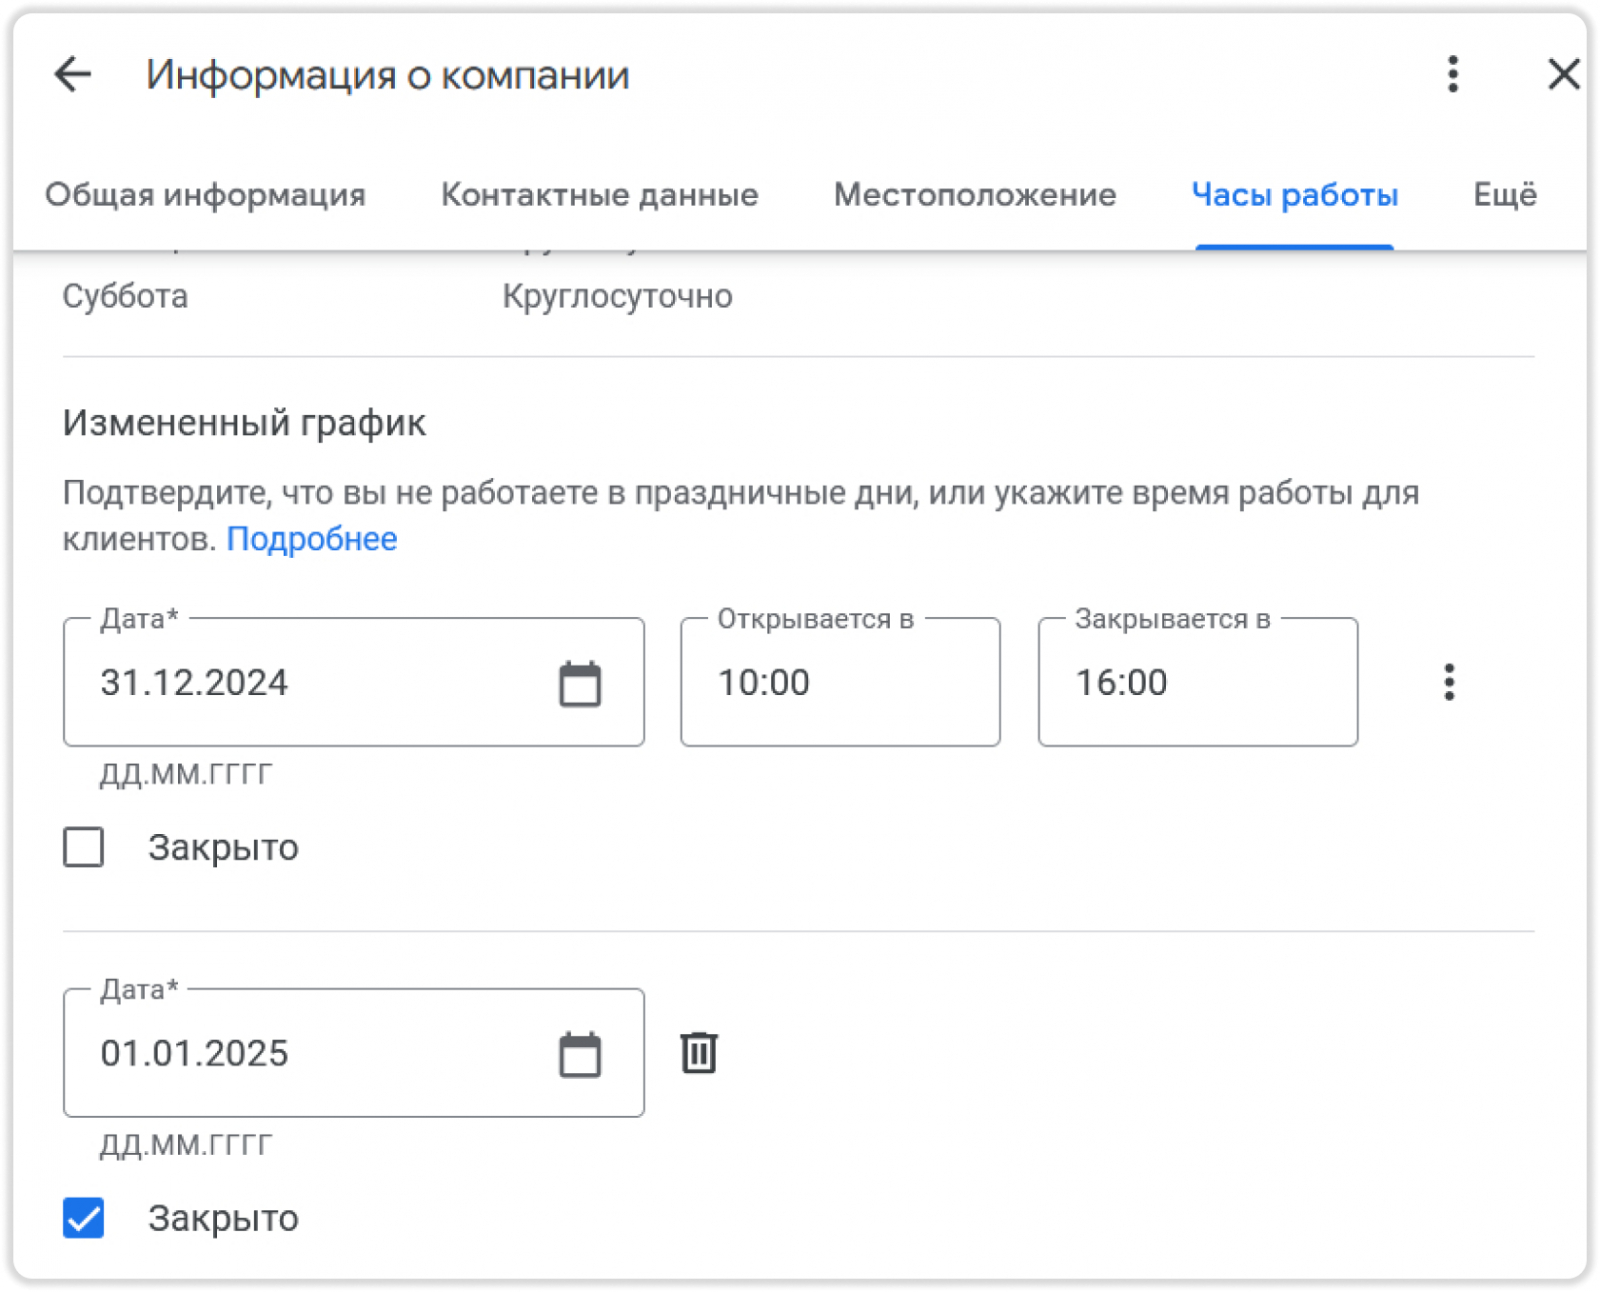Close the company information dialog
The width and height of the screenshot is (1600, 1292).
click(x=1563, y=75)
